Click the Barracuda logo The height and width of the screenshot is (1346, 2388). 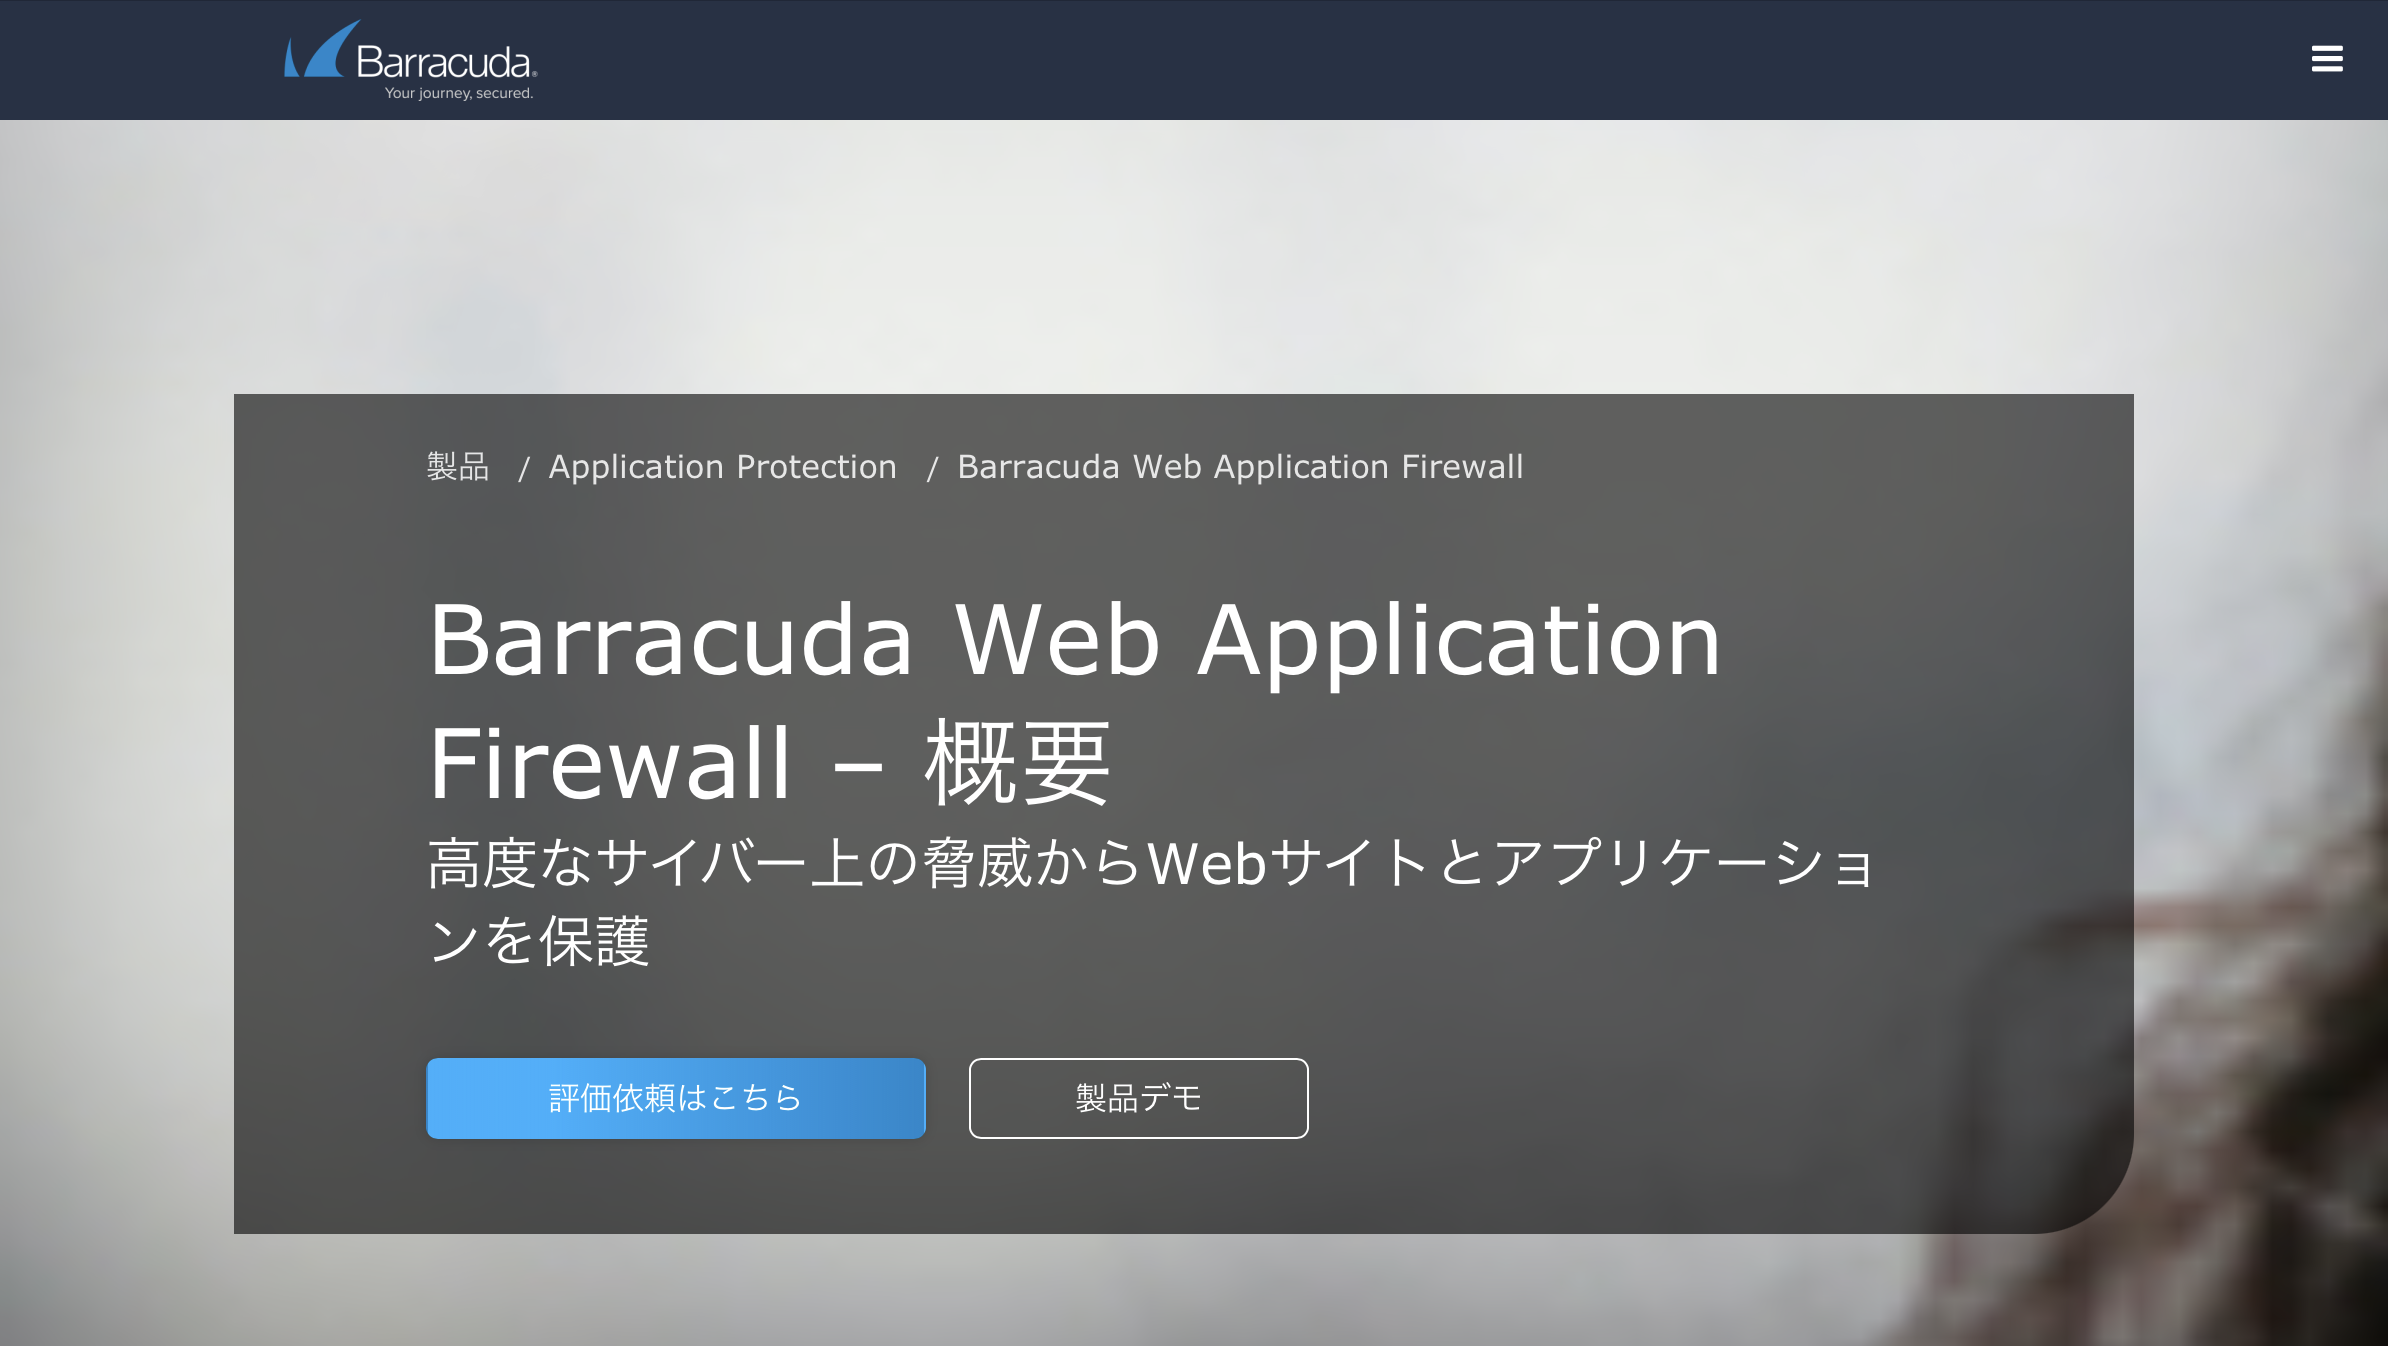[x=411, y=60]
